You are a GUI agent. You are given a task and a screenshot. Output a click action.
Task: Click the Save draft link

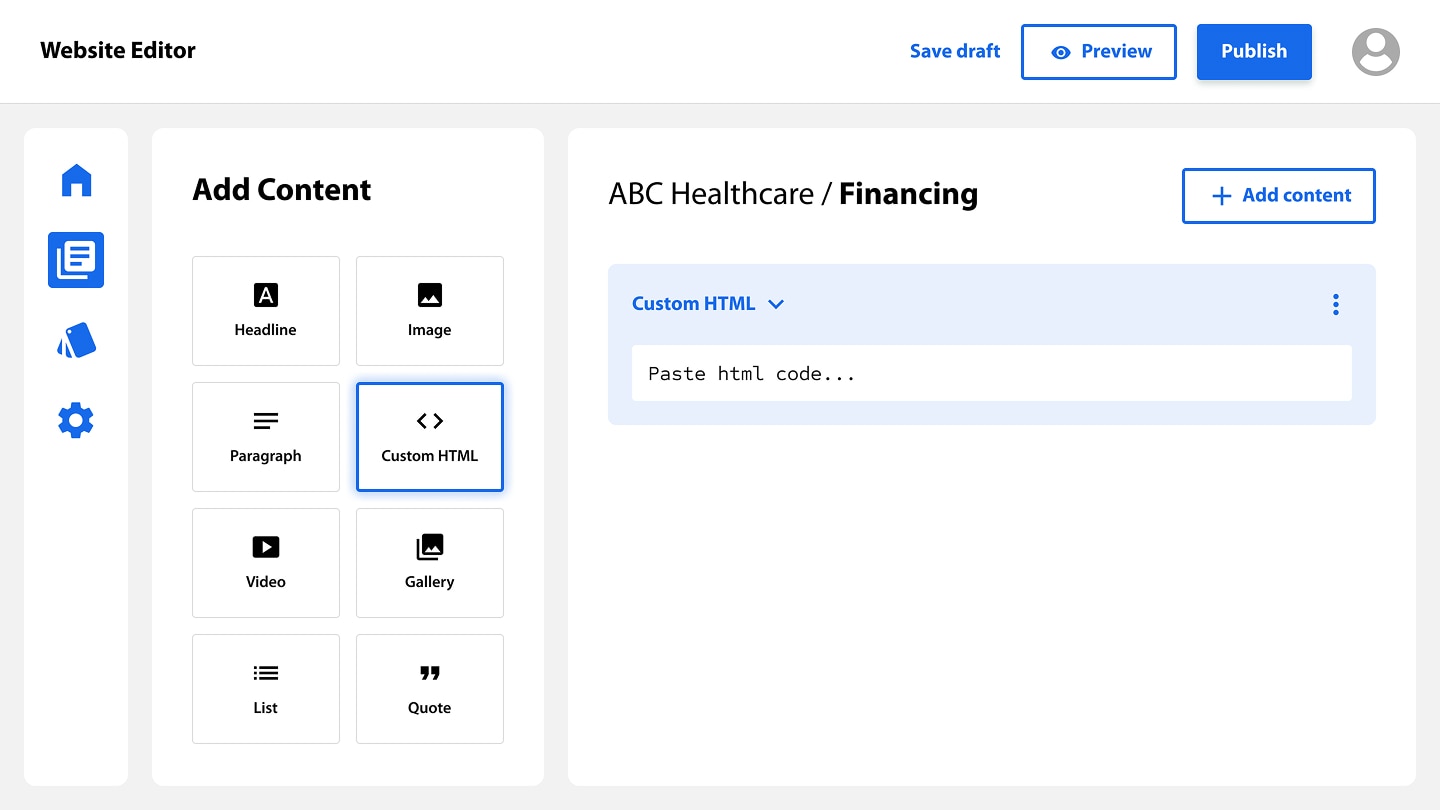(x=954, y=52)
